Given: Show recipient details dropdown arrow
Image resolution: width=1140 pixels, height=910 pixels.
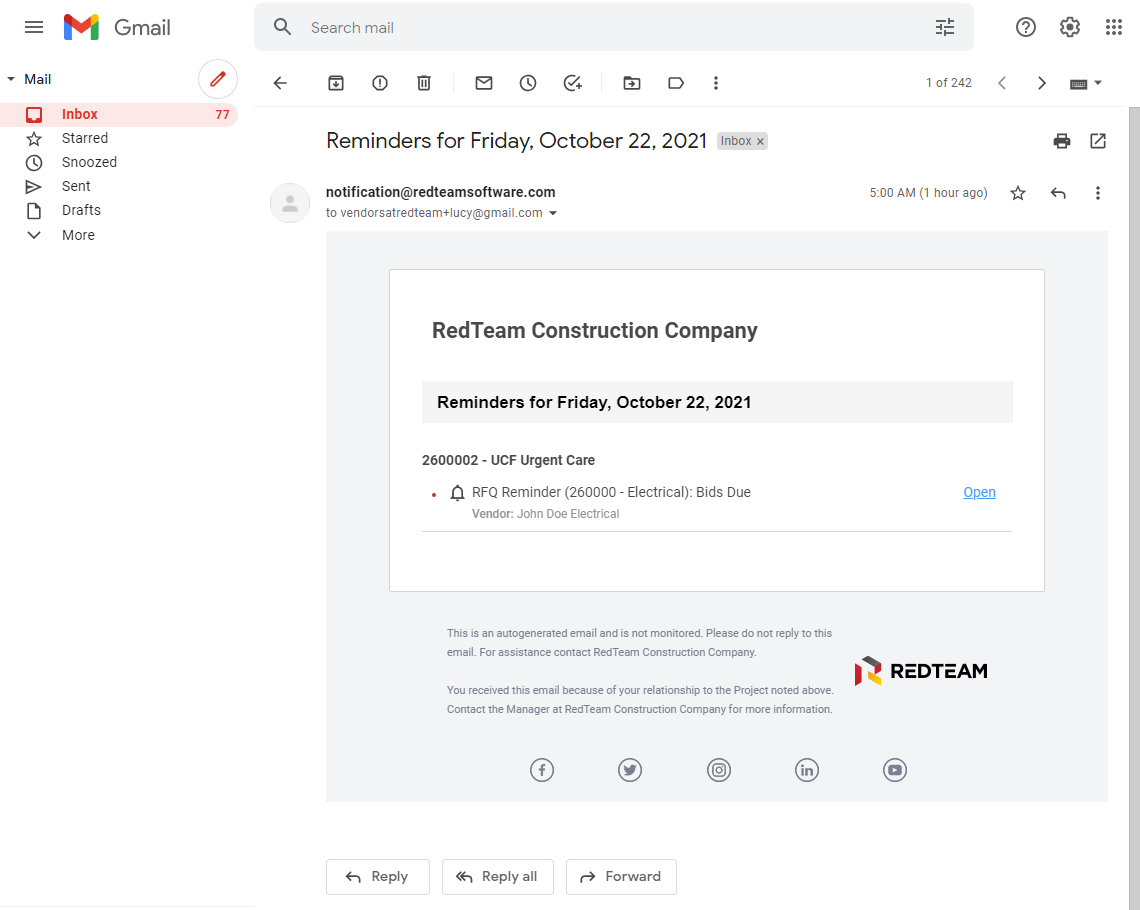Looking at the screenshot, I should coord(553,213).
